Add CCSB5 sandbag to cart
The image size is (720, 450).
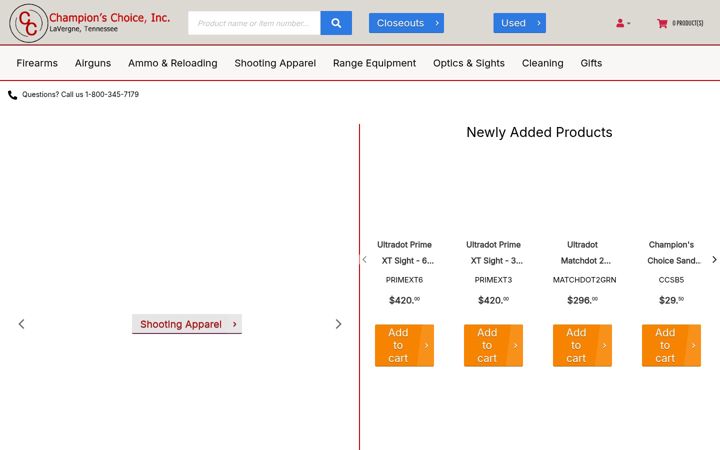671,345
